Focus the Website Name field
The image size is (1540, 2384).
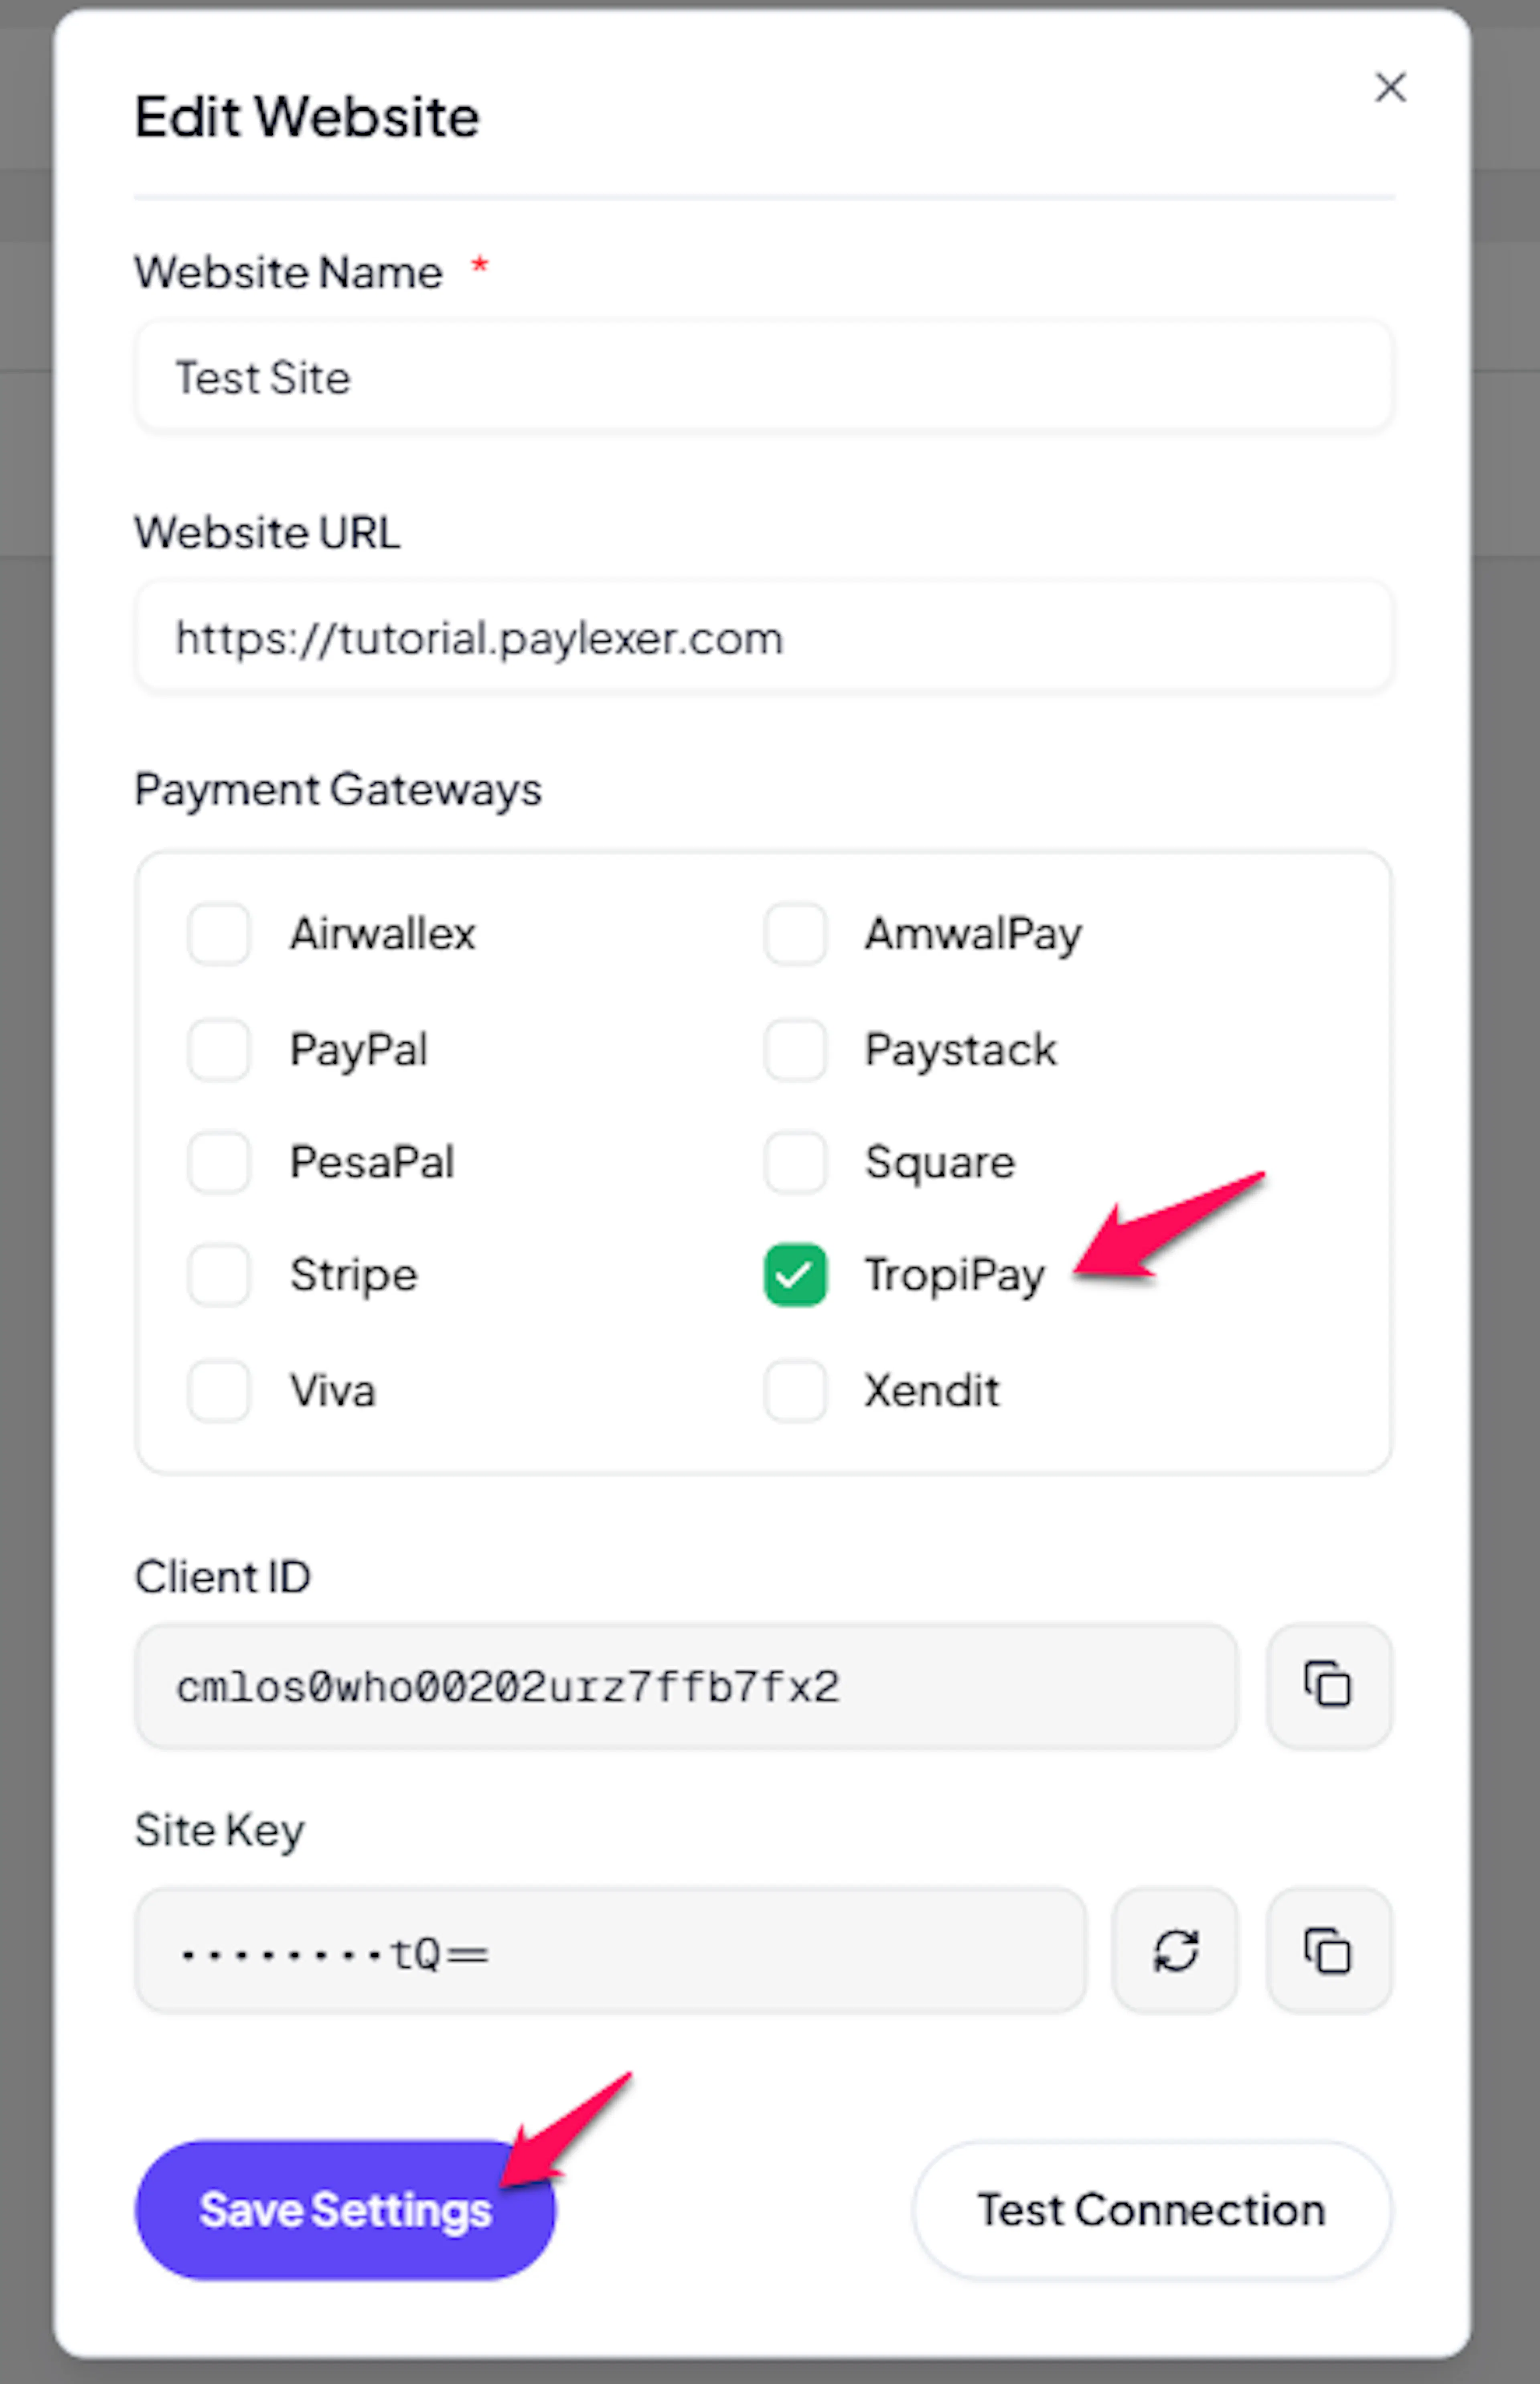763,378
